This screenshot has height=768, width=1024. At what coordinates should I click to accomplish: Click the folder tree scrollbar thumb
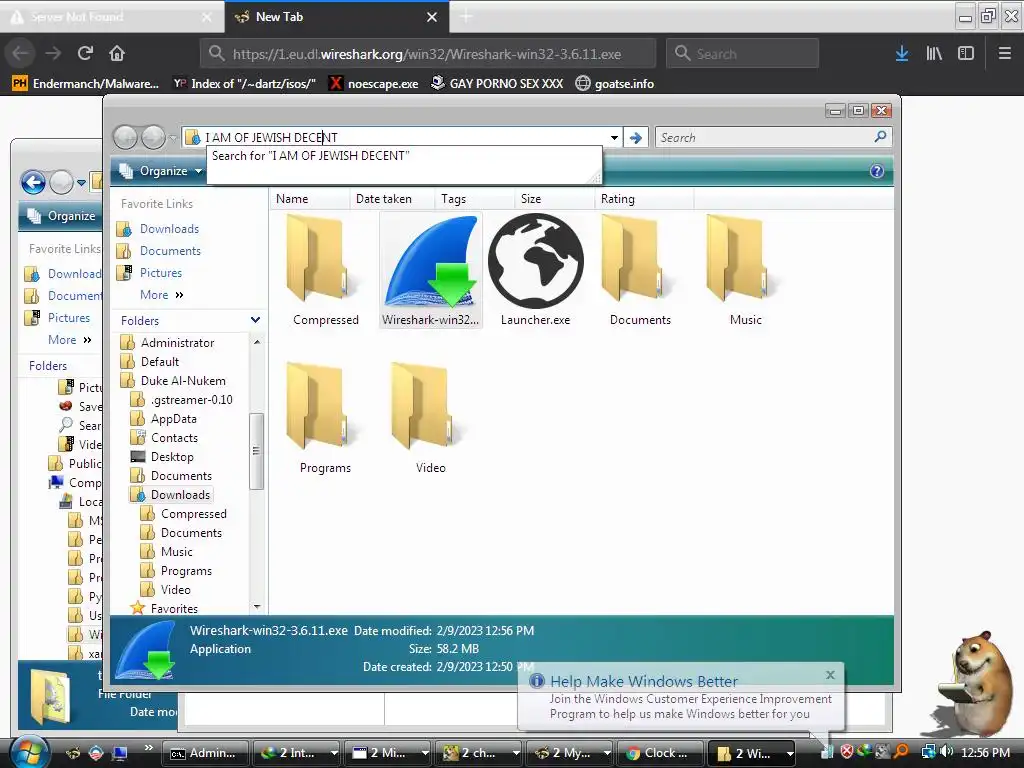pyautogui.click(x=256, y=451)
